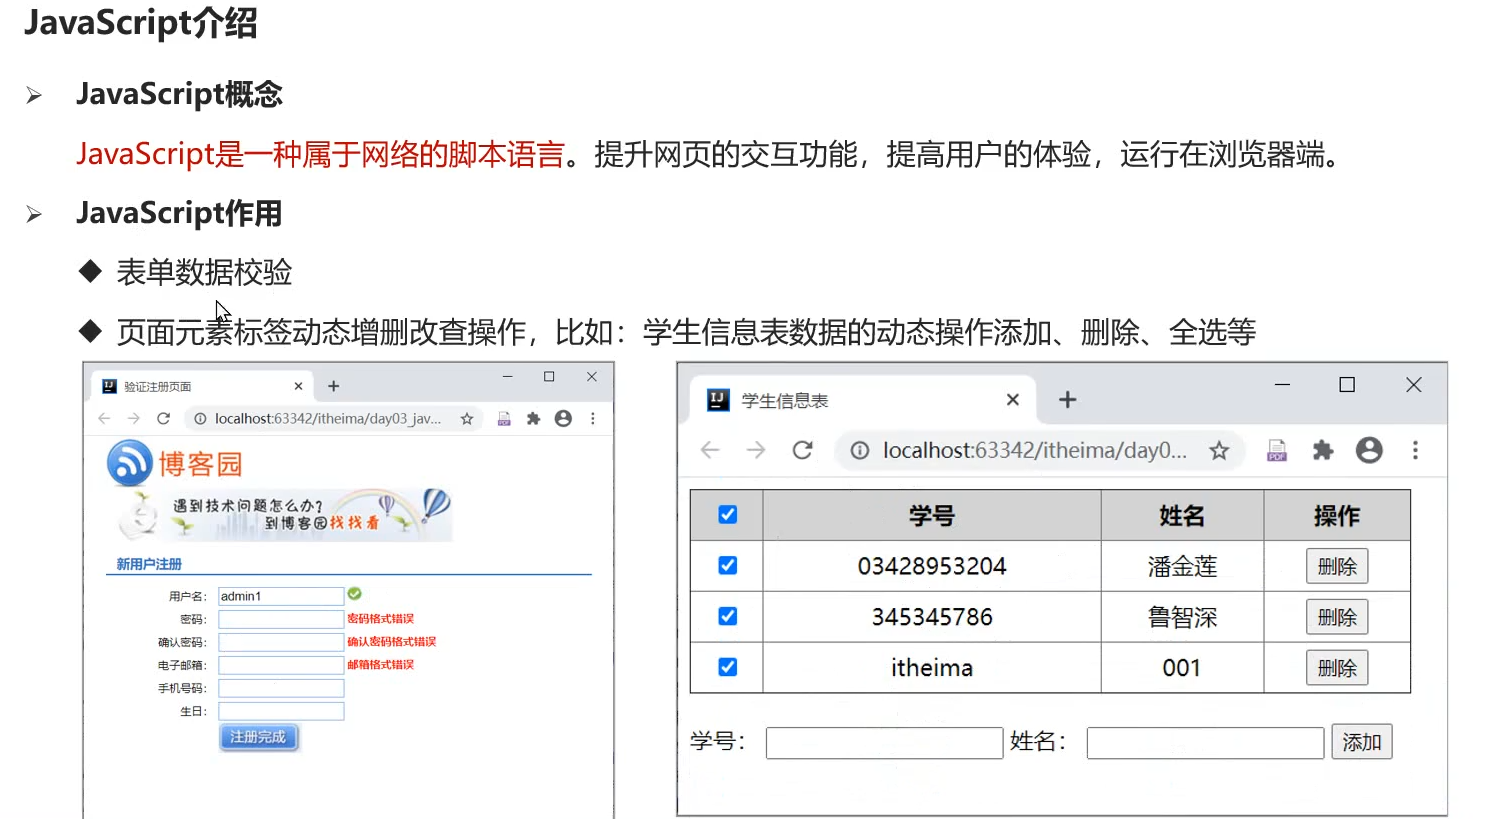Click the 注册完成 button
The height and width of the screenshot is (819, 1506).
point(258,736)
